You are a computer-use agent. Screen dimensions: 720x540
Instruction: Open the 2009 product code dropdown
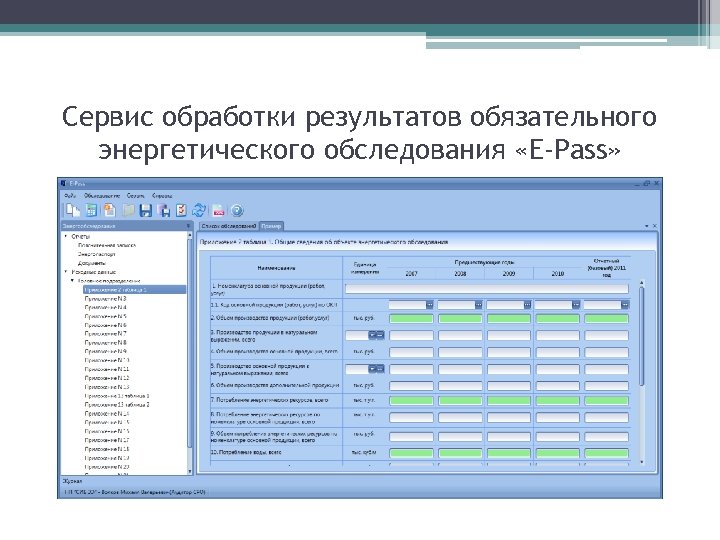[527, 304]
